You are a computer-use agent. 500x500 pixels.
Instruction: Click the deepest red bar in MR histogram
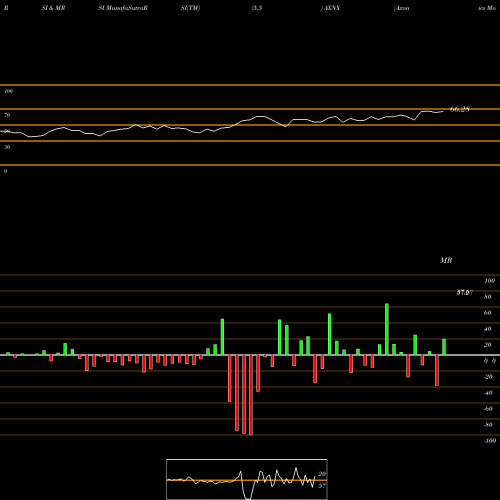click(251, 395)
